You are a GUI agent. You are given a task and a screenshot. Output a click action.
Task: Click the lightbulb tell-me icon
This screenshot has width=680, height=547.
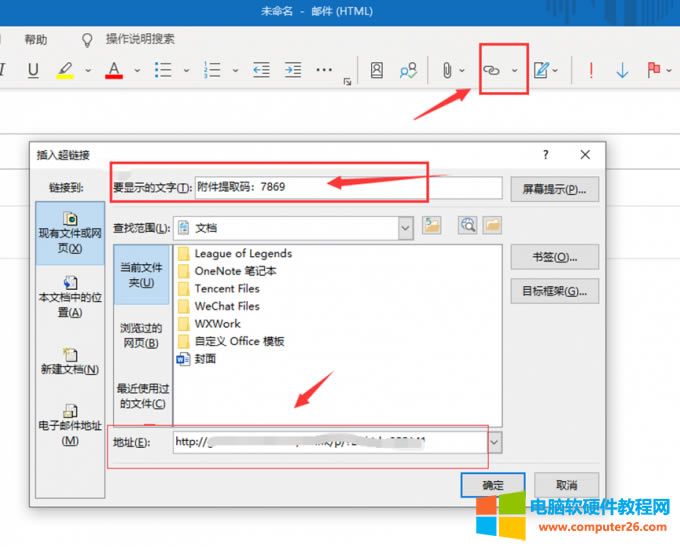87,40
